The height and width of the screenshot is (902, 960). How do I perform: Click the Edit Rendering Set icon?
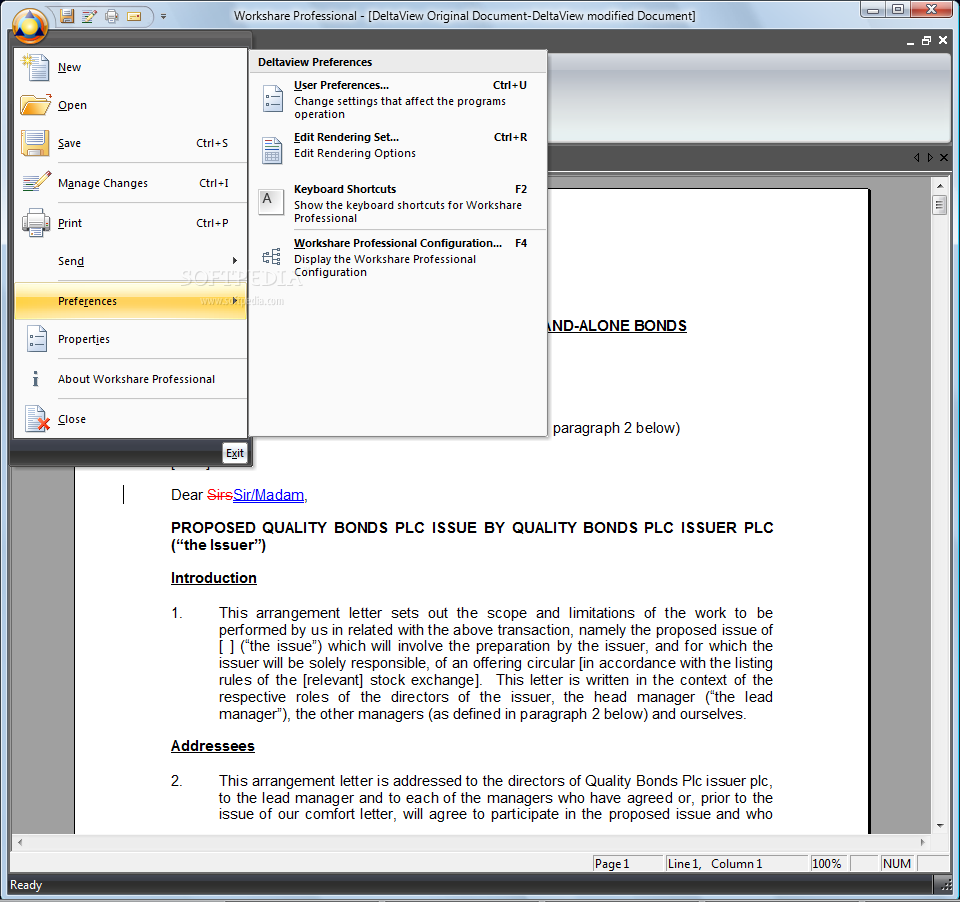[x=272, y=151]
